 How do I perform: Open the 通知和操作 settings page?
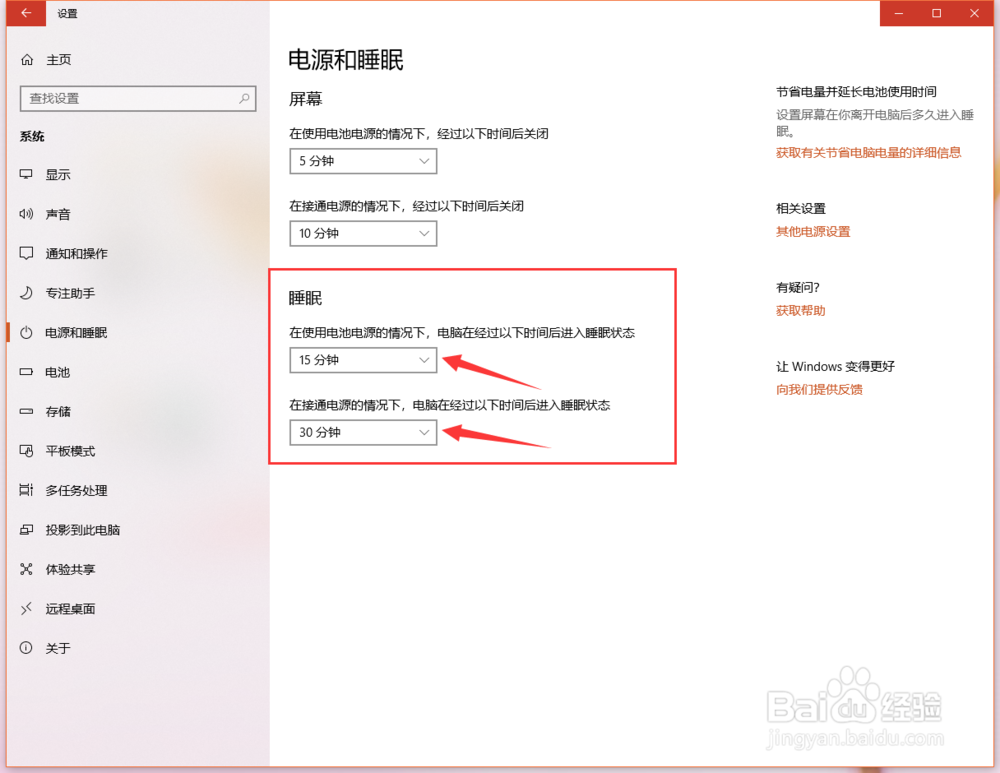coord(77,254)
